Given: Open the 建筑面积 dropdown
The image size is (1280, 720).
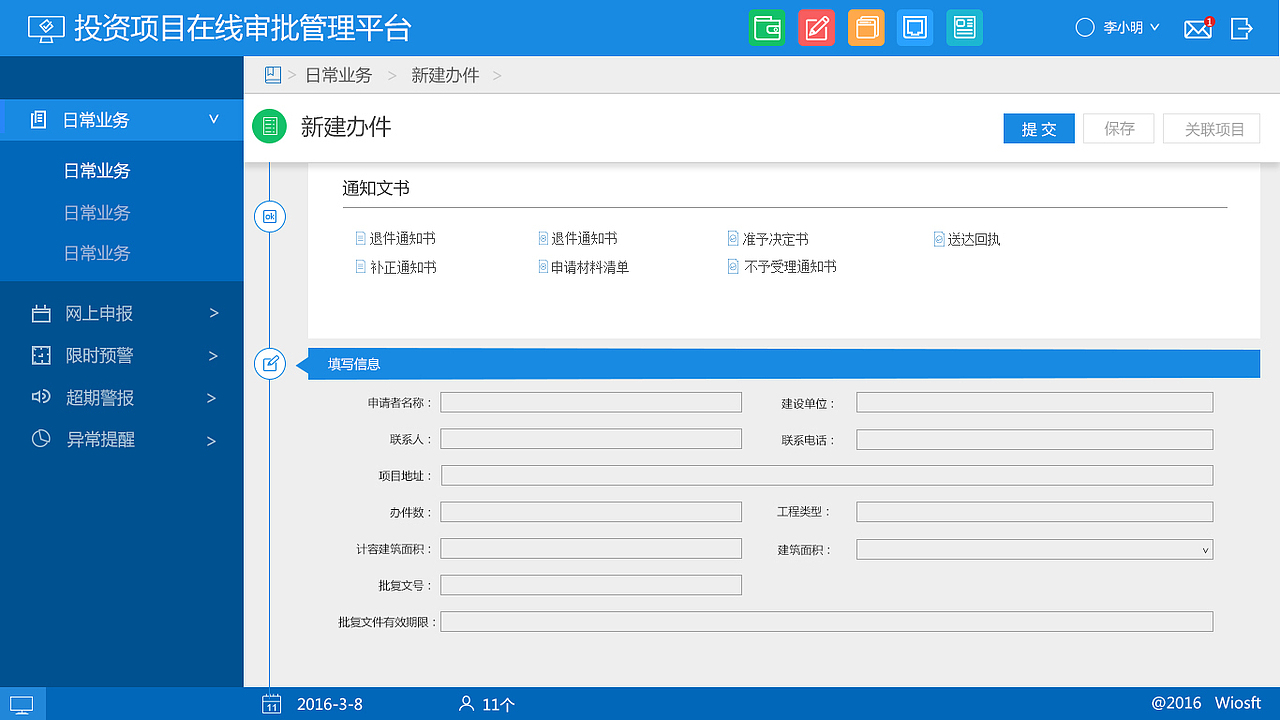Looking at the screenshot, I should [x=1035, y=549].
